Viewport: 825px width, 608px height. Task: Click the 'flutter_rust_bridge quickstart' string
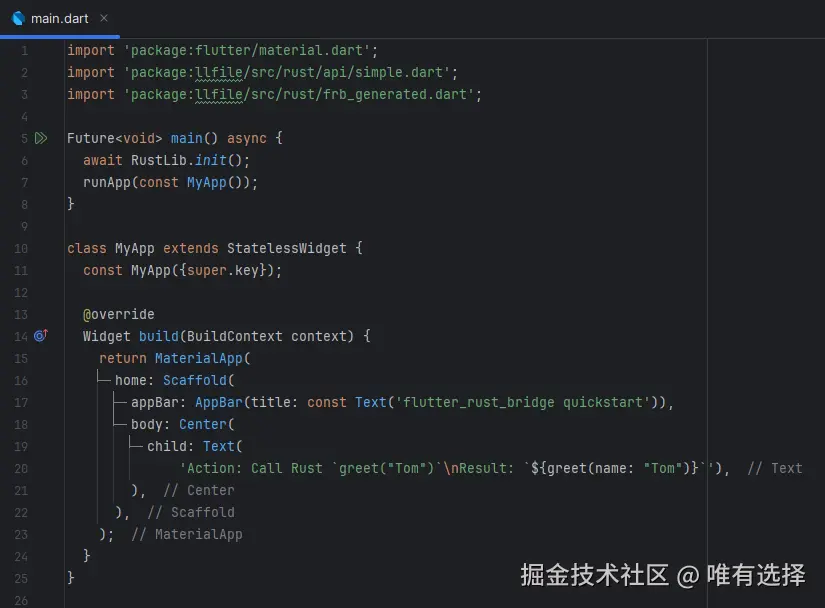tap(523, 402)
